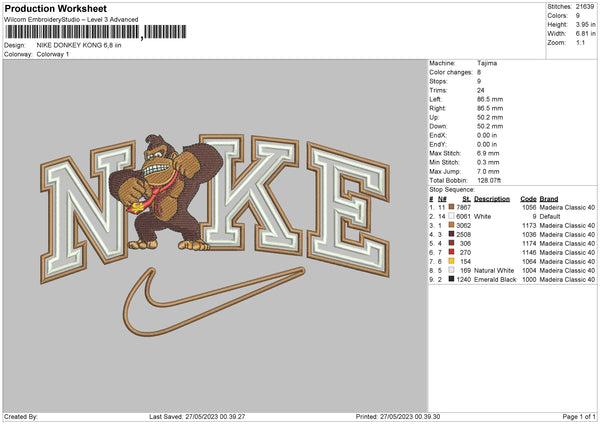Screen dimensions: 600x424
Task: Click the Wilcom EmbroideryStudio Level 3 Advanced text
Action: [71, 20]
